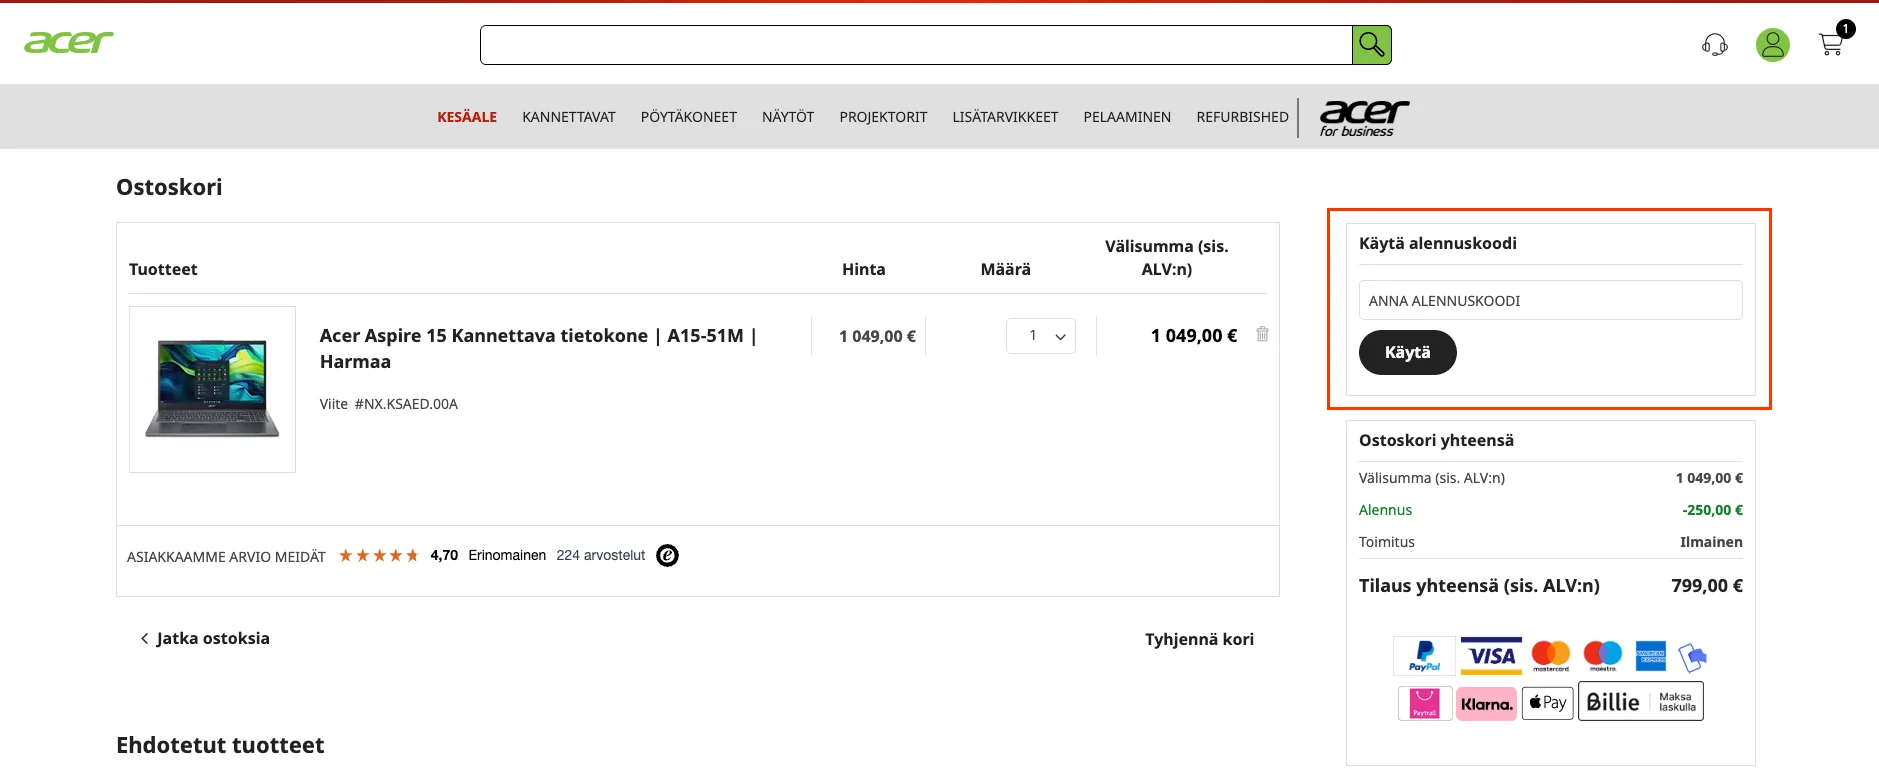Click the Acer logo
The height and width of the screenshot is (780, 1879).
coord(69,42)
